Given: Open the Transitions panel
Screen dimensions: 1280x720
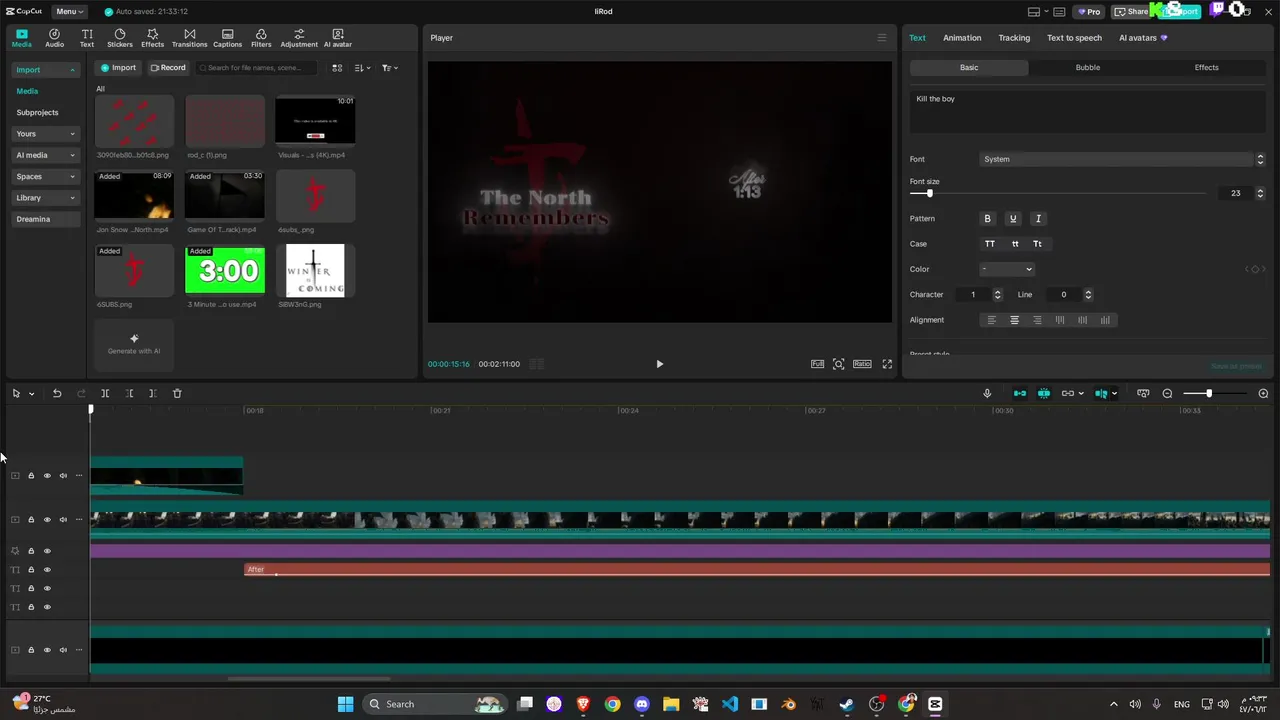Looking at the screenshot, I should [x=189, y=38].
